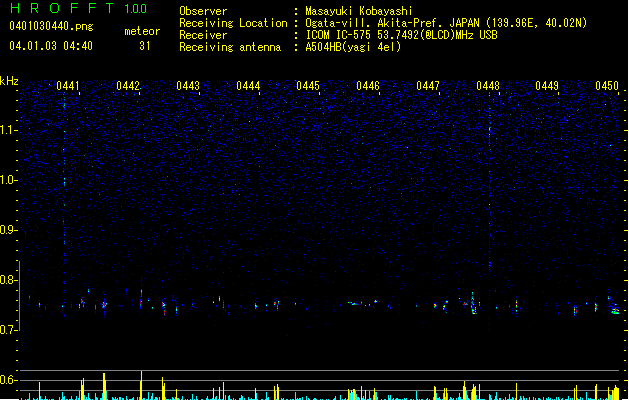This screenshot has width=629, height=400.
Task: Click the tallest yellow power bar below 0442
Action: click(x=141, y=385)
